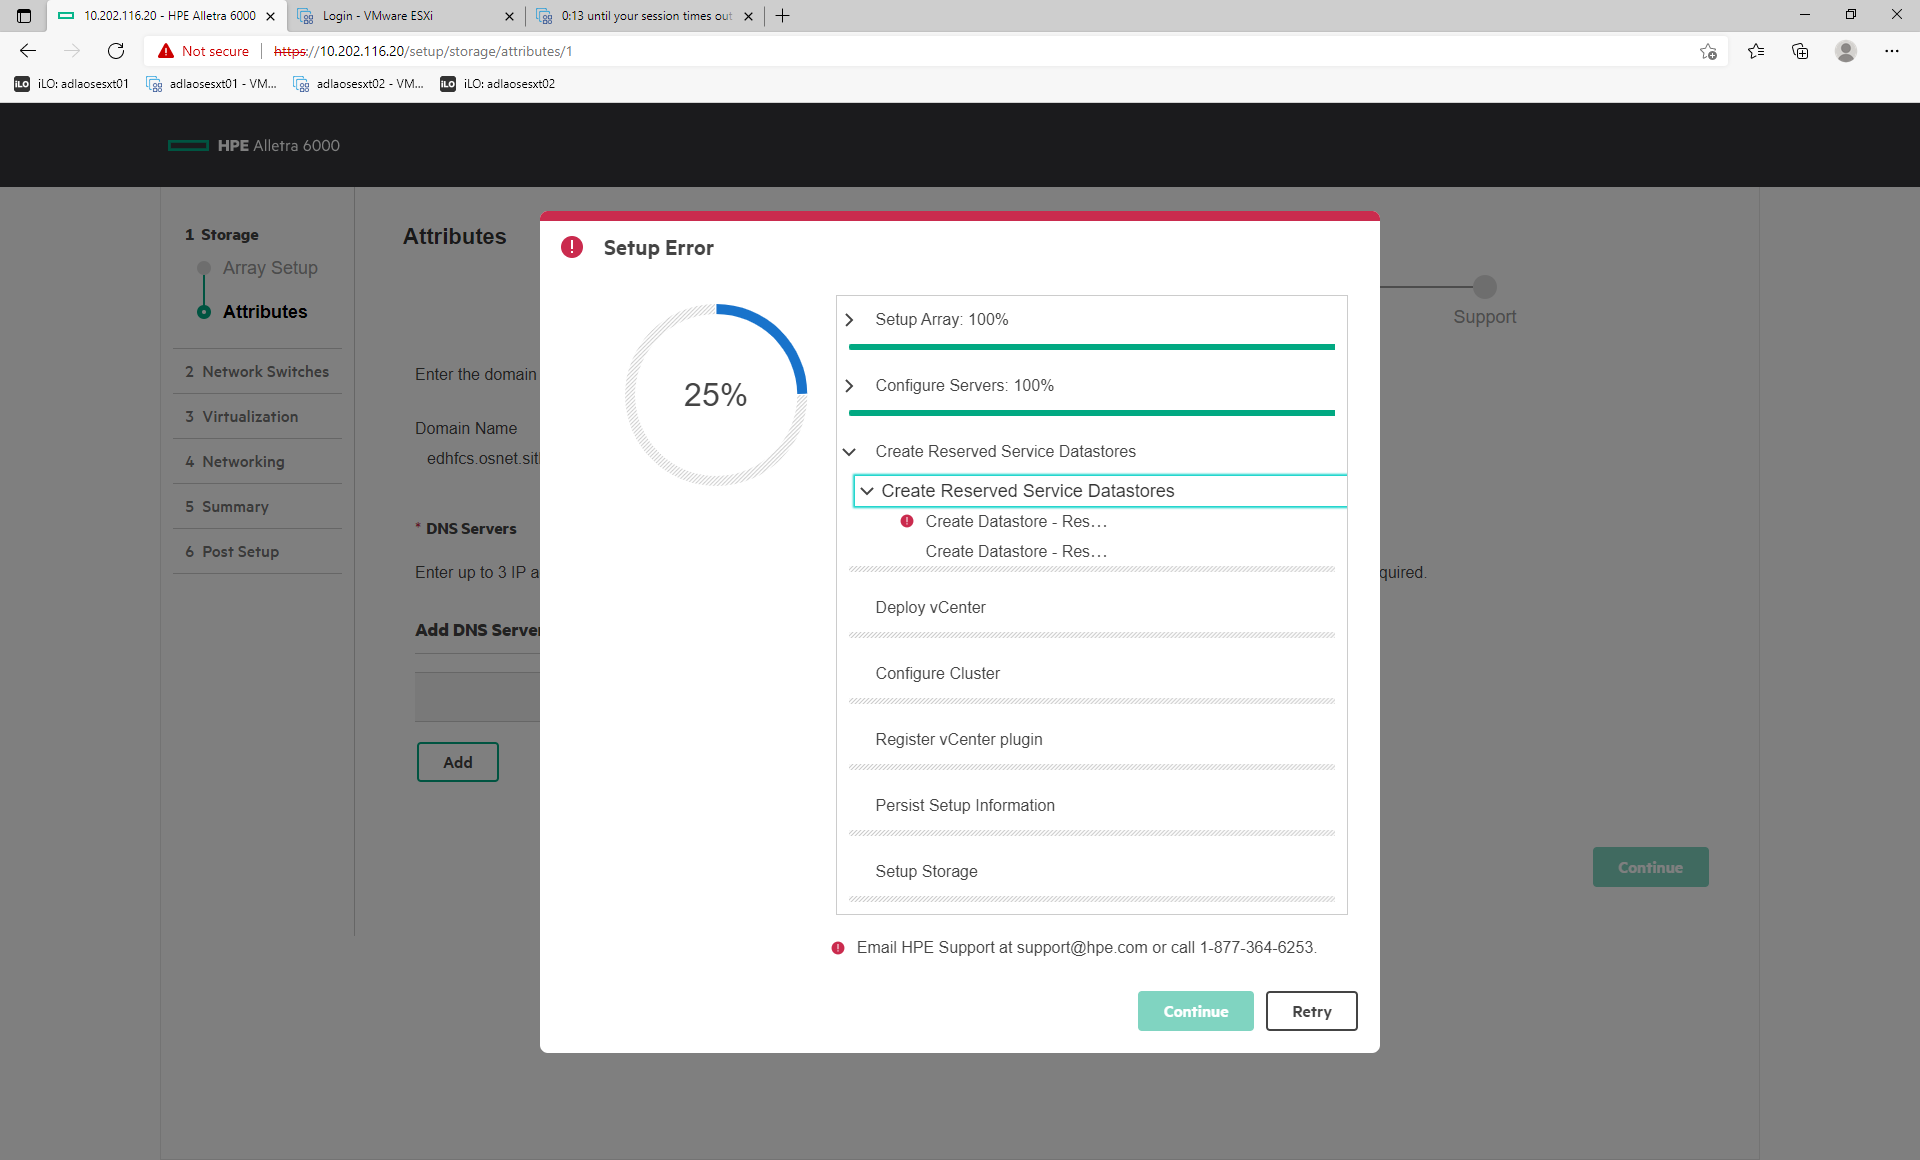Click second Create Datastore - Res… entry
Screen dimensions: 1920x1160
pos(1016,552)
